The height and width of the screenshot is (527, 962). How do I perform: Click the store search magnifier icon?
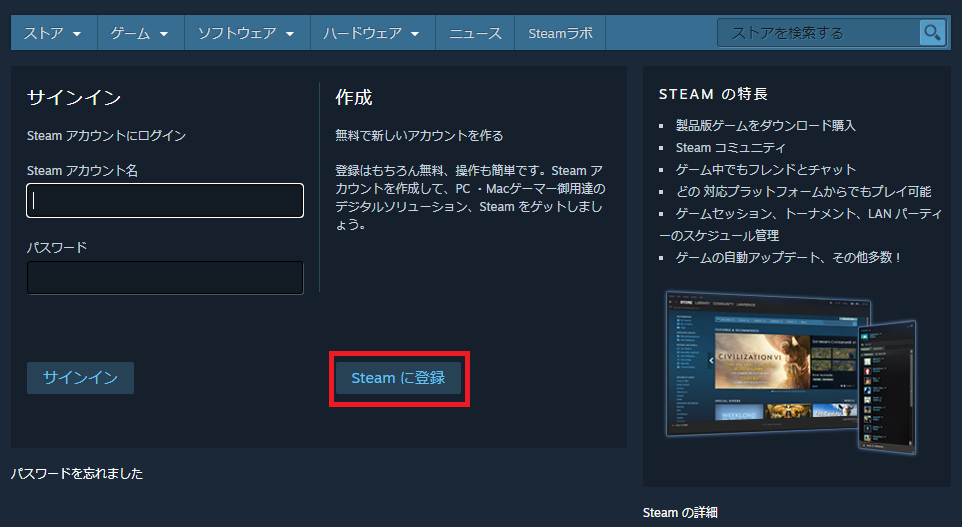point(932,33)
